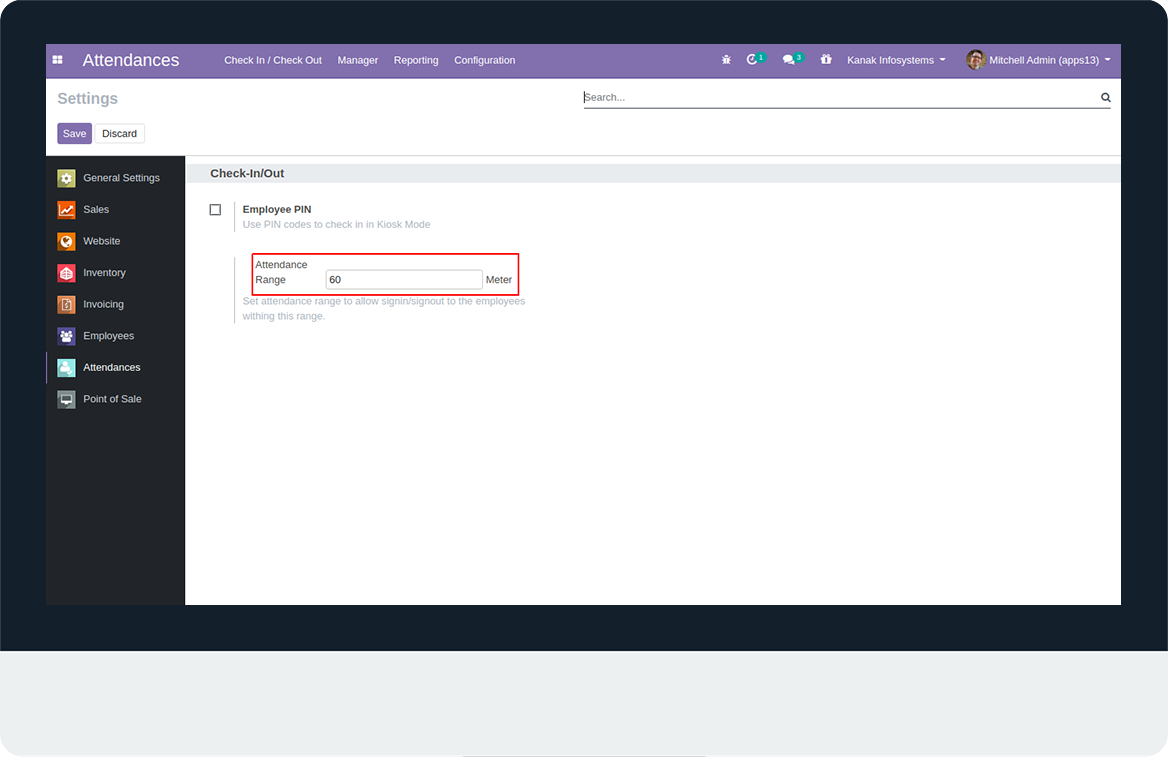This screenshot has width=1168, height=757.
Task: Click the General Settings gear icon
Action: click(x=66, y=178)
